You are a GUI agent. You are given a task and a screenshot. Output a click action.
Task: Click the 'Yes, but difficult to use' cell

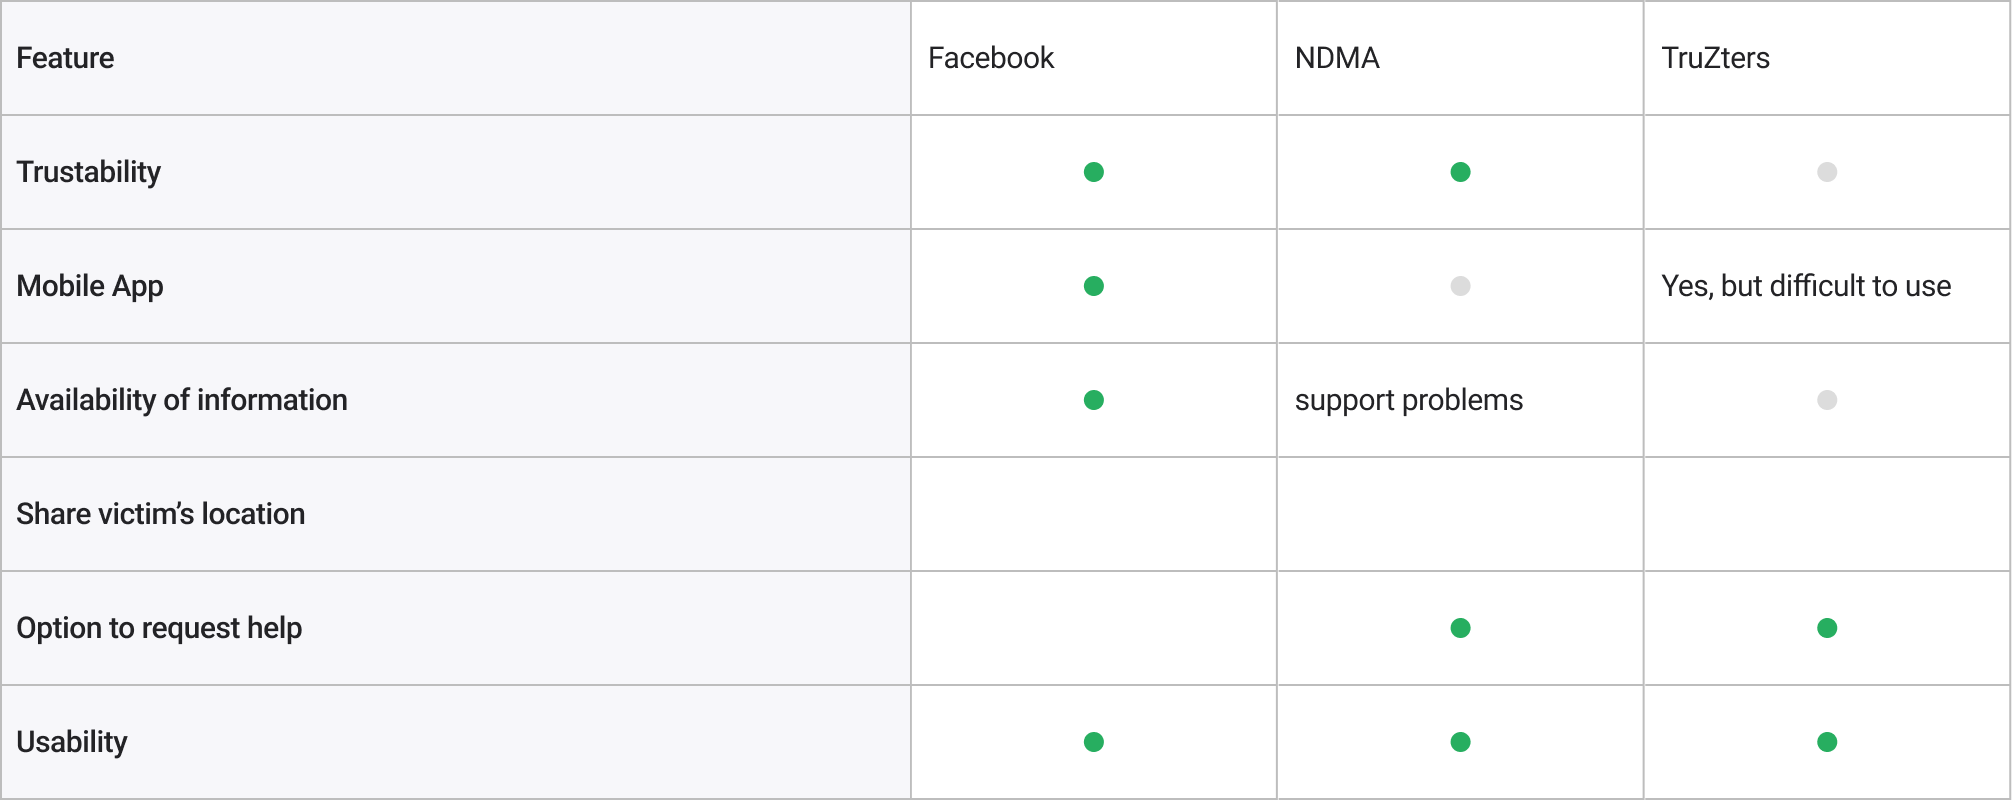pyautogui.click(x=1806, y=286)
